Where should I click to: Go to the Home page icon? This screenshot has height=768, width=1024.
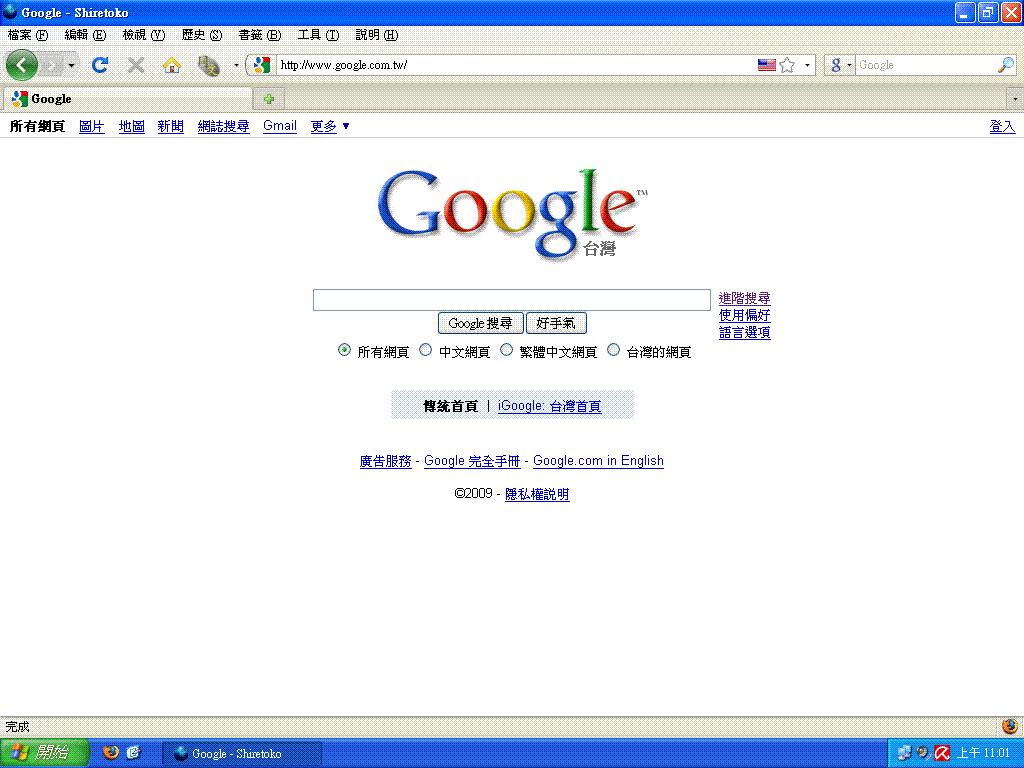[172, 65]
